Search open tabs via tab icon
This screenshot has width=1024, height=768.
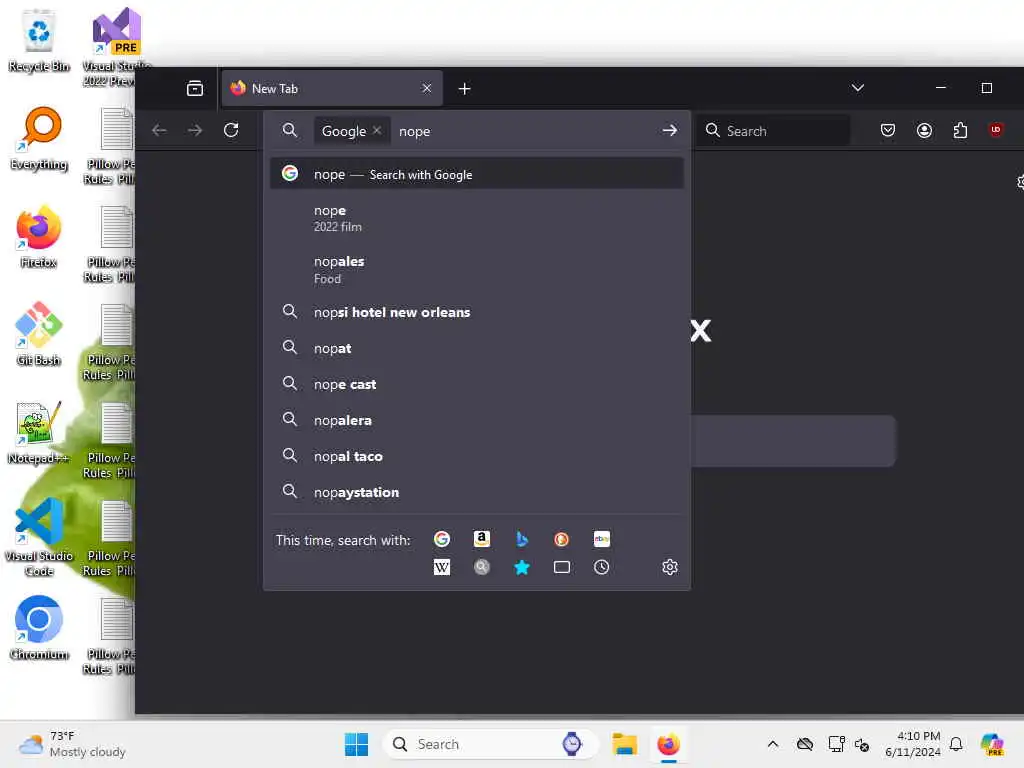point(562,567)
